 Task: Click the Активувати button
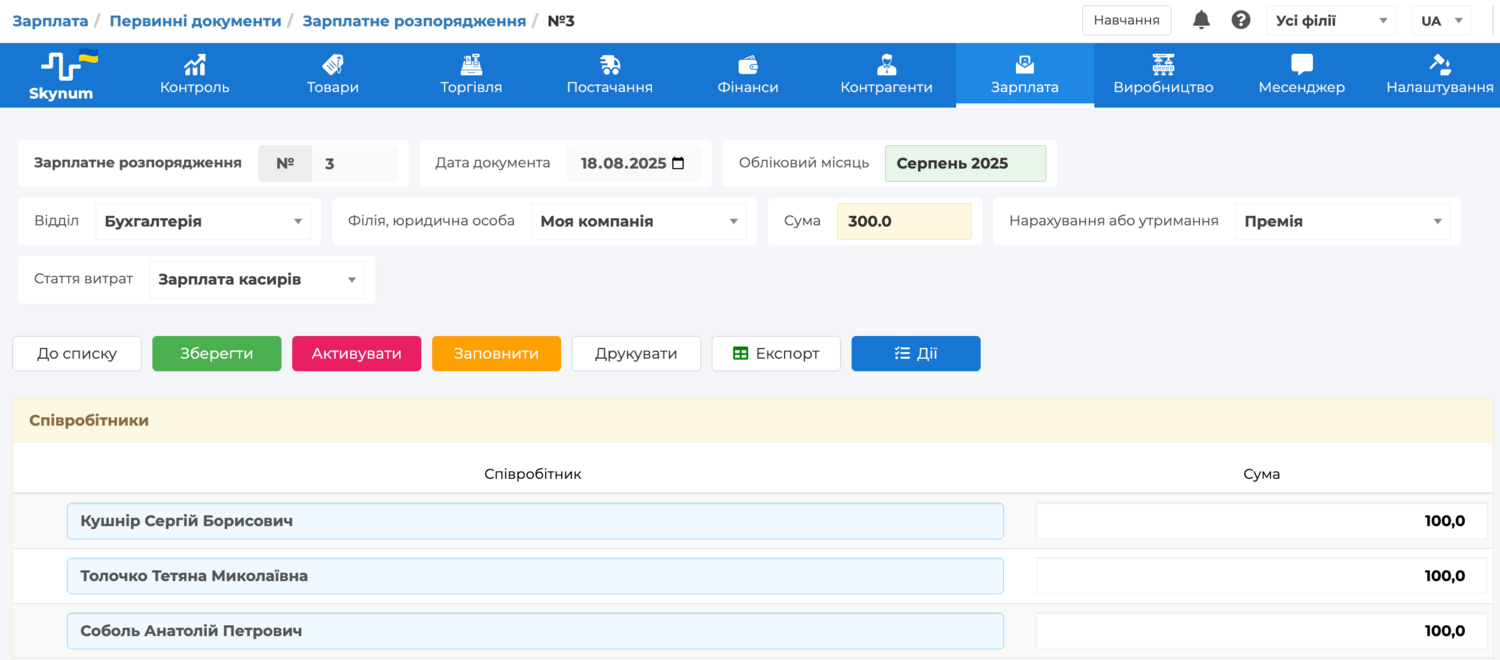[356, 354]
